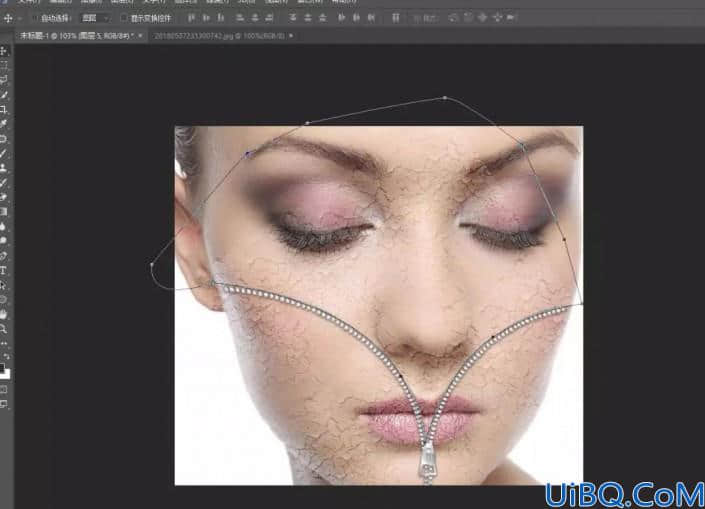Select the Lasso tool
The image size is (705, 509).
click(x=4, y=80)
